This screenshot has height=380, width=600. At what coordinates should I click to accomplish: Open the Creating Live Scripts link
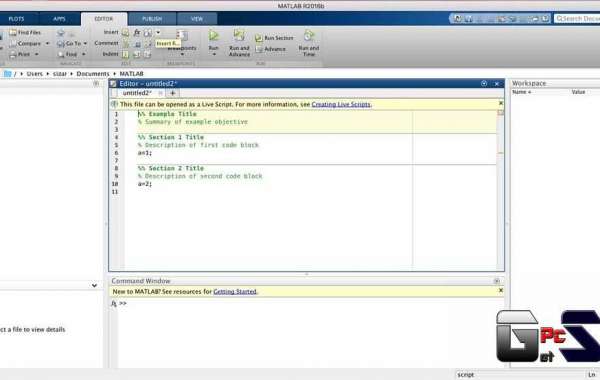(x=341, y=104)
